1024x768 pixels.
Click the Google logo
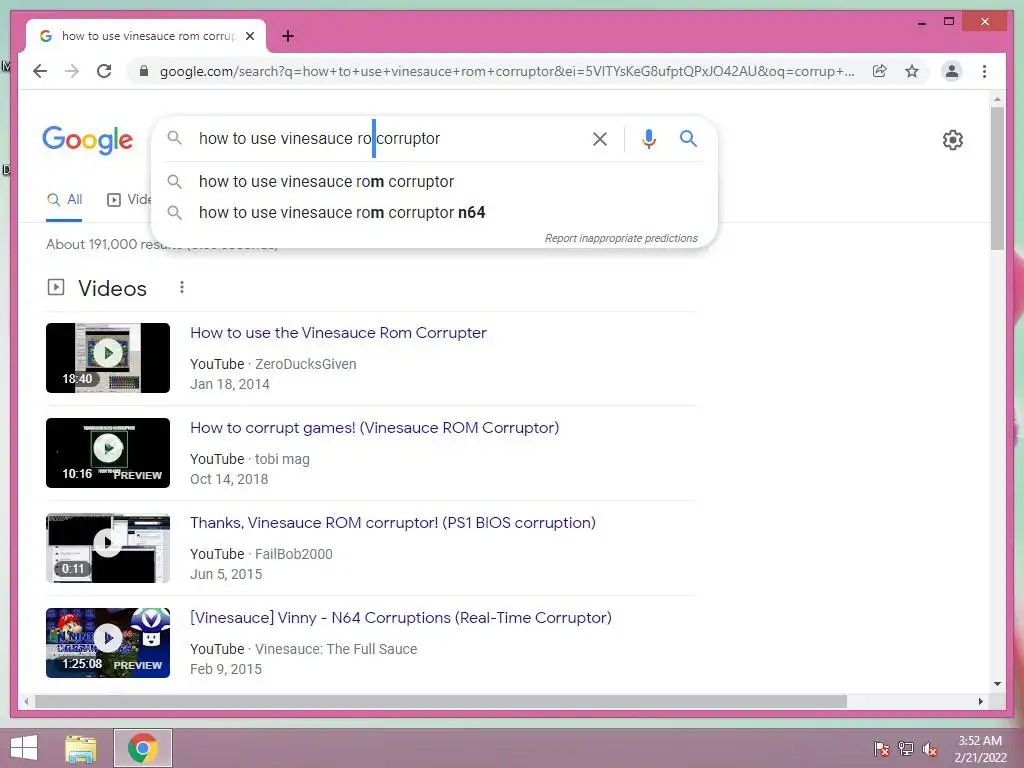pyautogui.click(x=88, y=140)
